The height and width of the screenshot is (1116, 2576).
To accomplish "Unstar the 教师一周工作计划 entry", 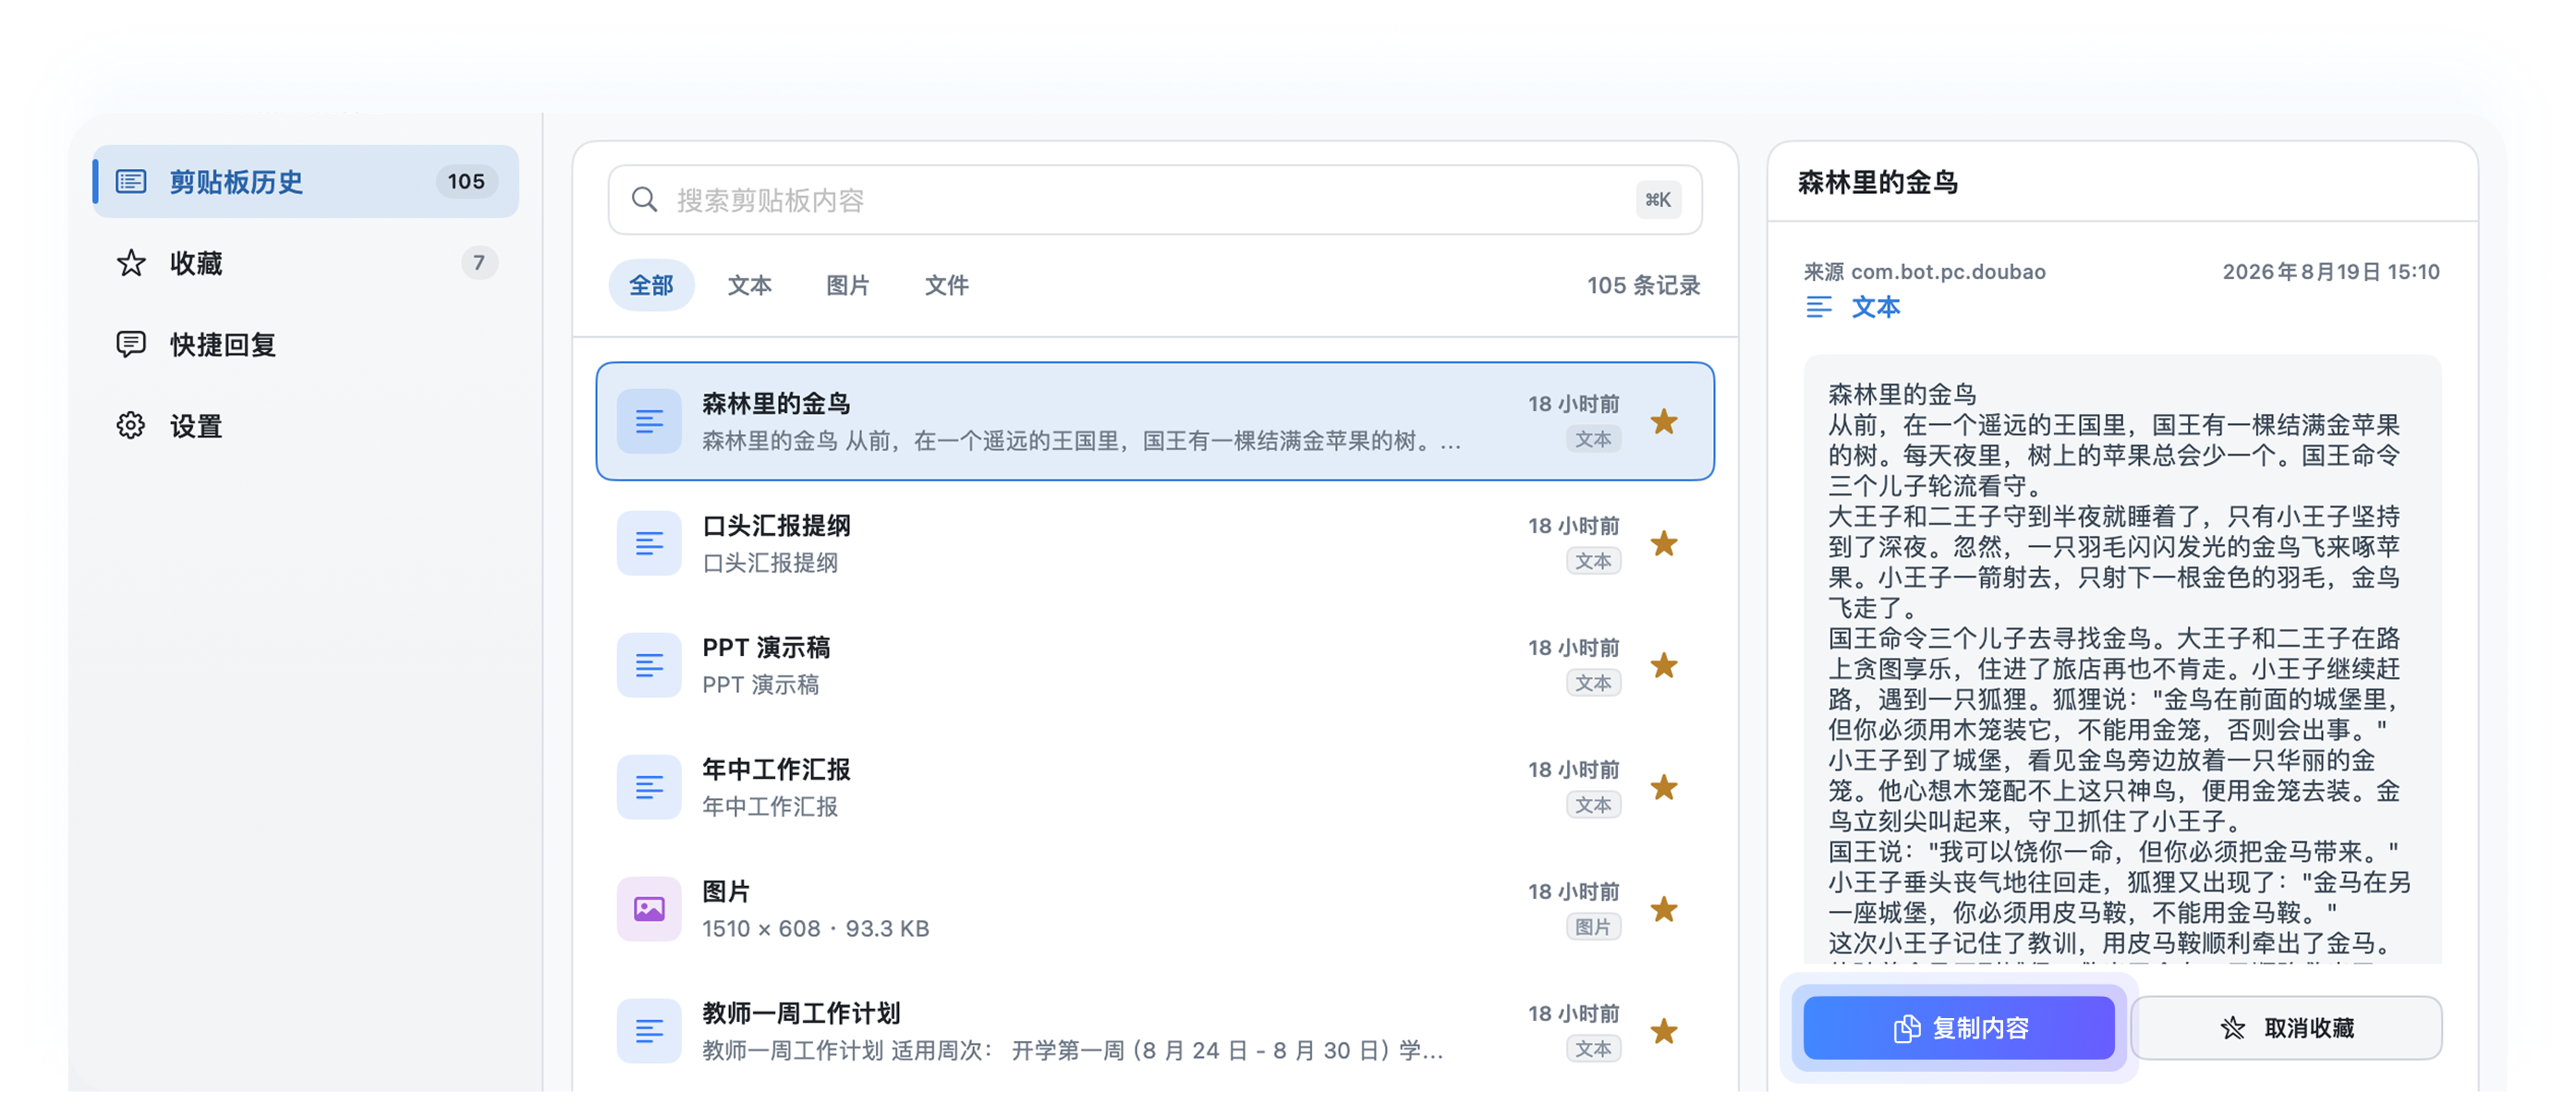I will coord(1664,1031).
